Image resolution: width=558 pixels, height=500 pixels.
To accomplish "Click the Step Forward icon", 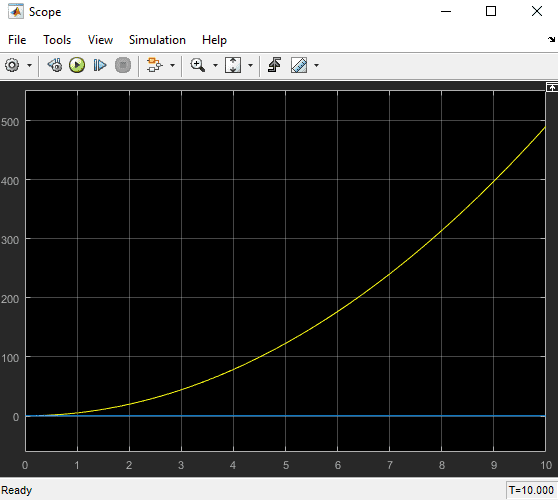I will 100,65.
